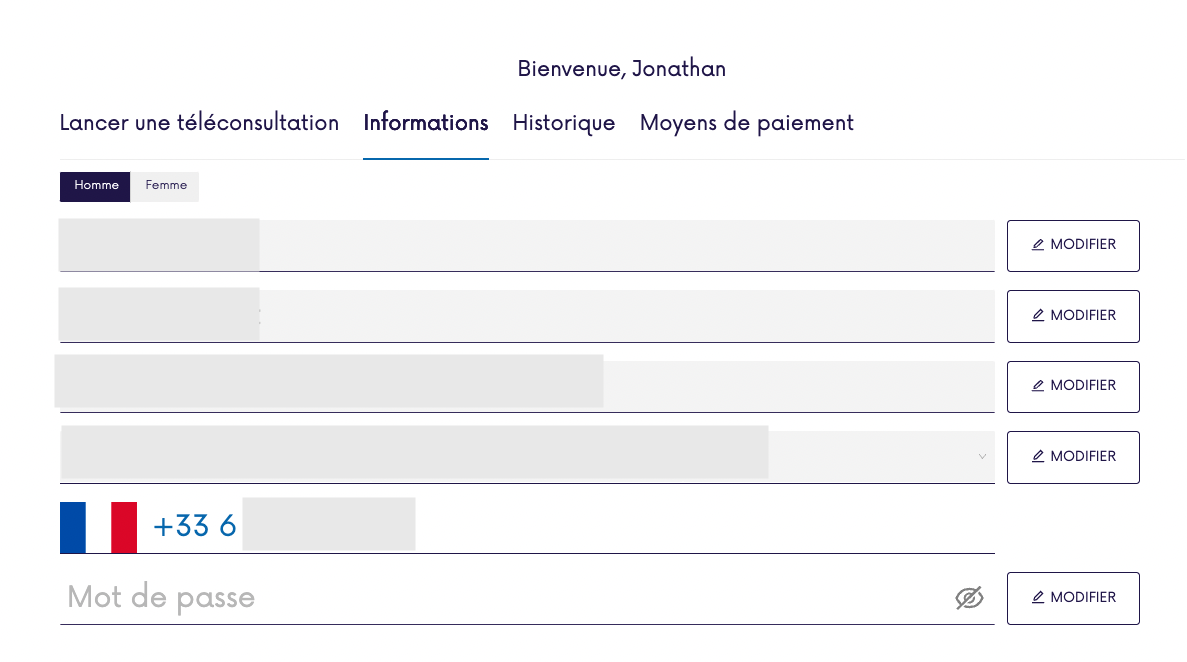Expand the dropdown chevron in fourth field
1187x662 pixels.
[x=982, y=457]
